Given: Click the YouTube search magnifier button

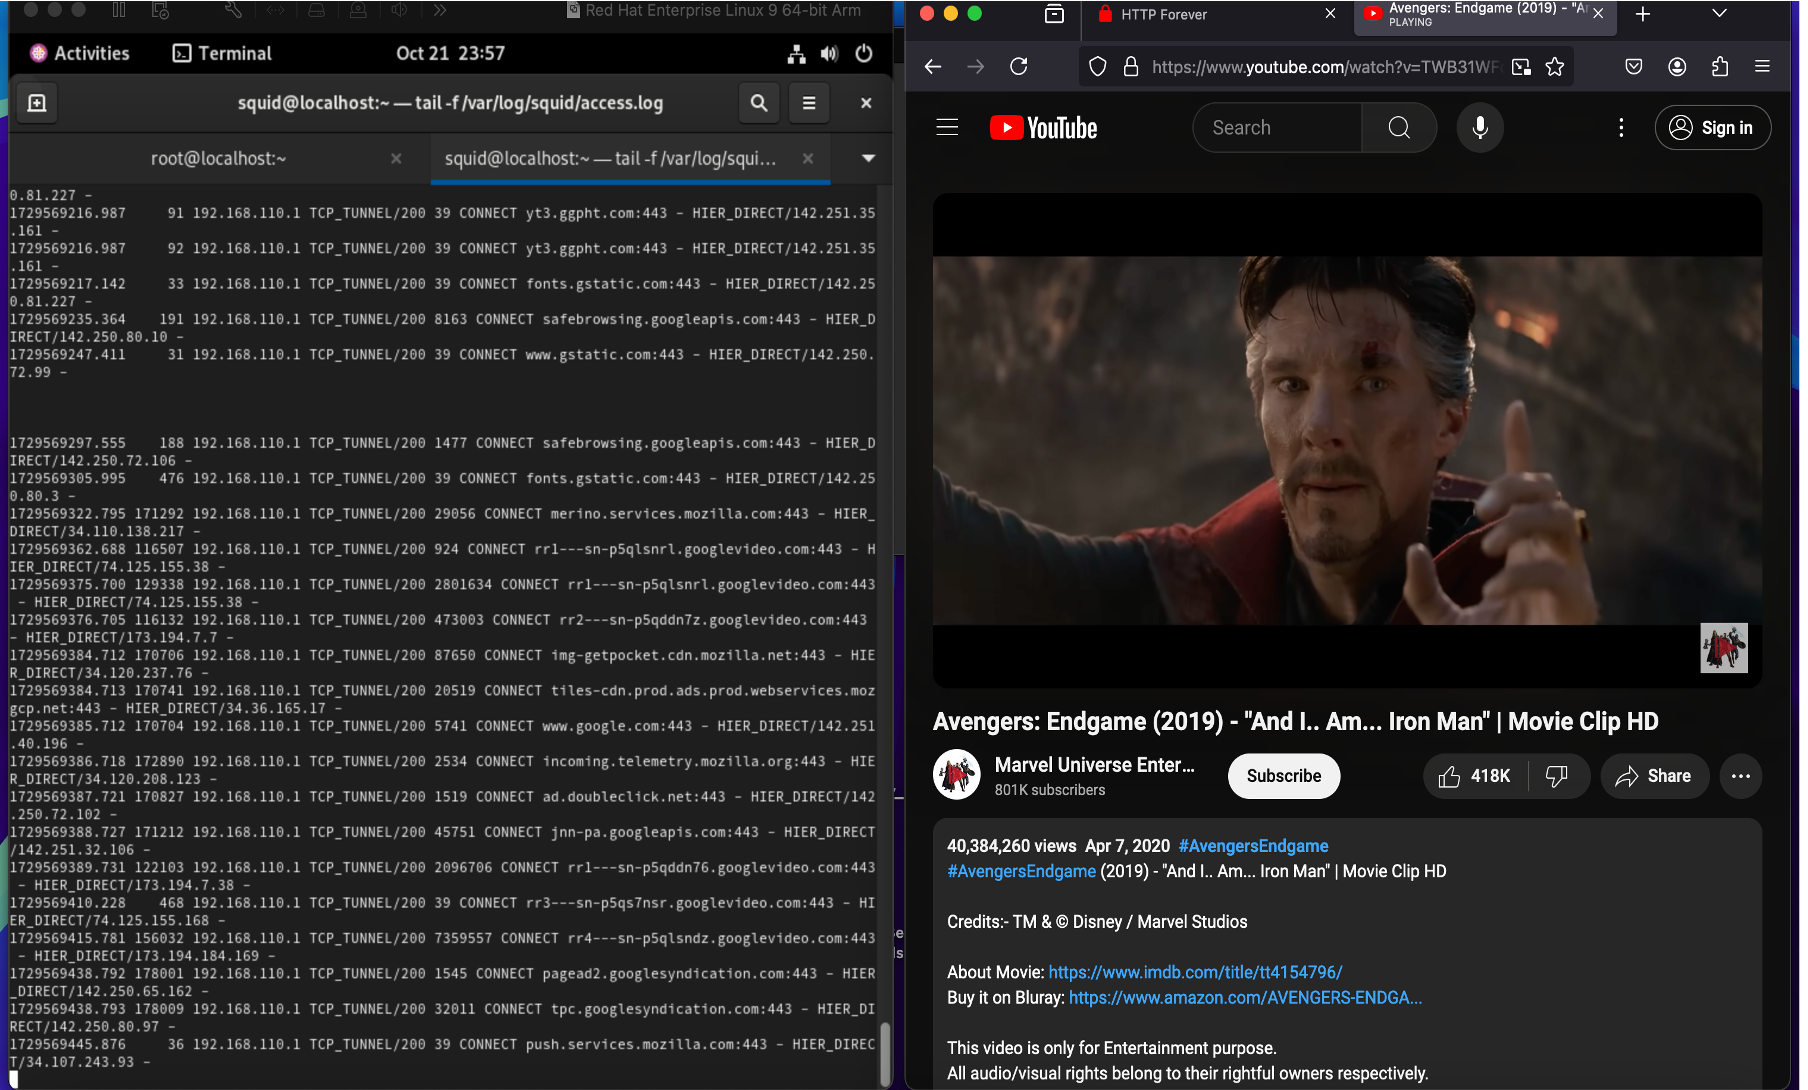Looking at the screenshot, I should pos(1399,128).
